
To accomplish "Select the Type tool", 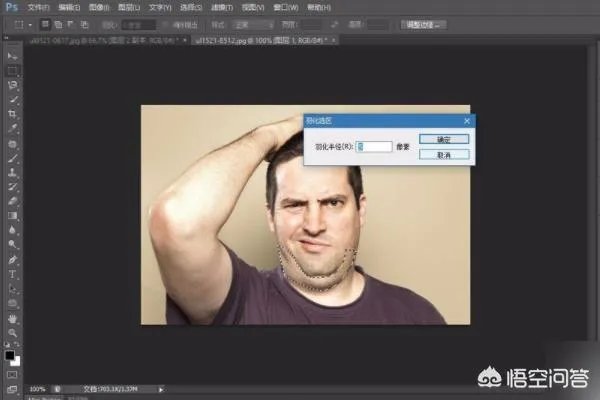I will tap(13, 273).
